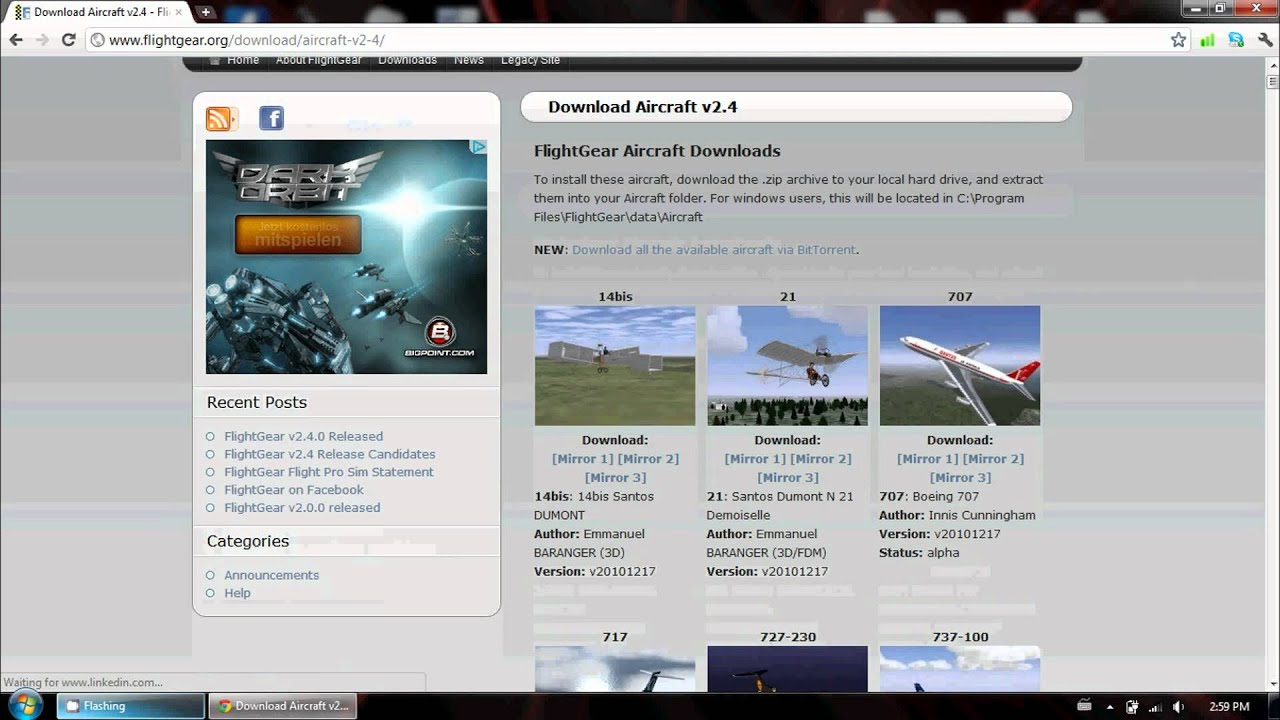Download aircraft 21 from Mirror 3
This screenshot has height=720, width=1280.
point(788,478)
